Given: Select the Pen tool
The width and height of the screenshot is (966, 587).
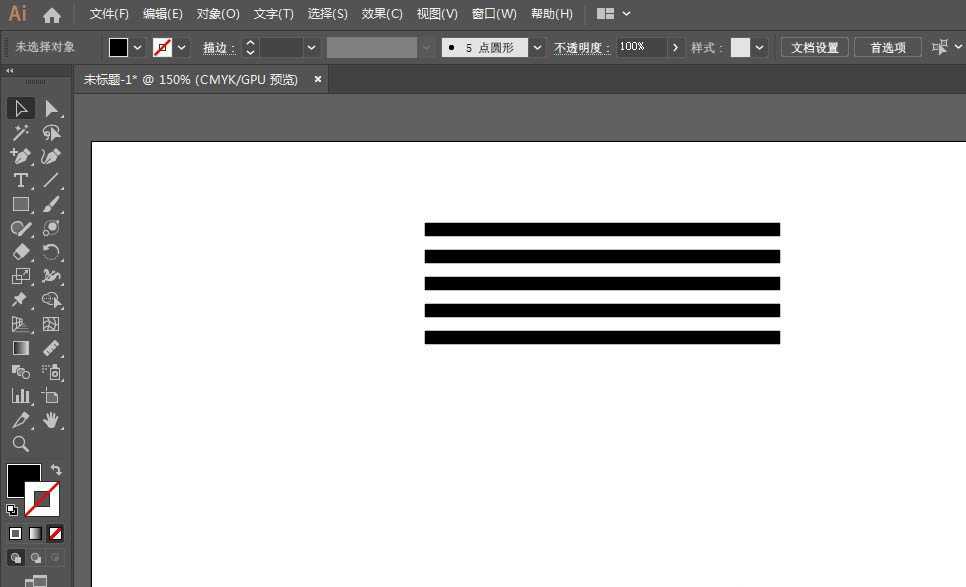Looking at the screenshot, I should click(x=20, y=156).
